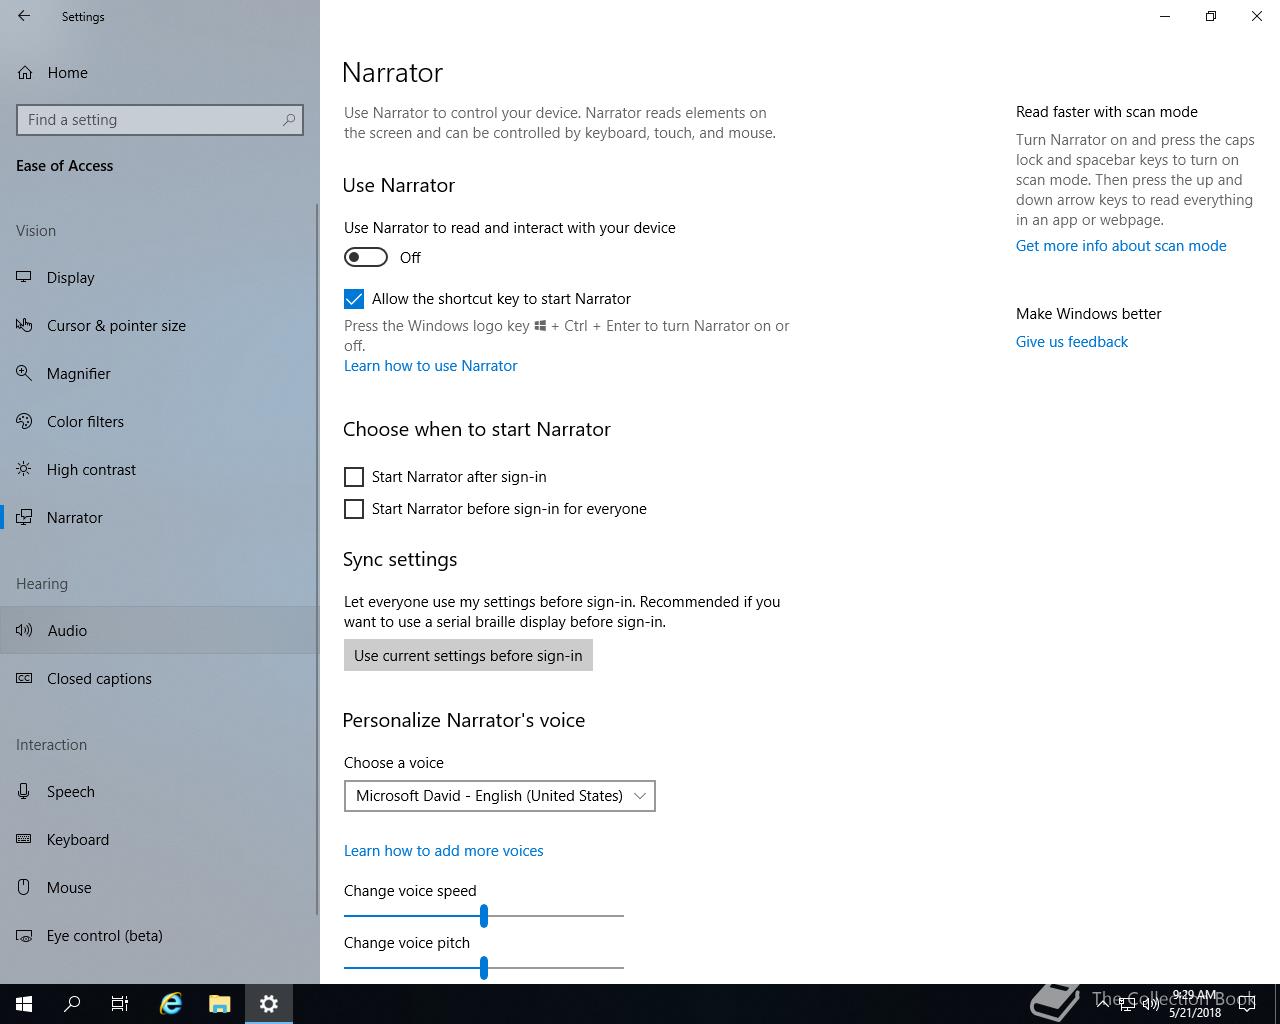The image size is (1280, 1024).
Task: Click the clock and date in taskbar
Action: pos(1195,1004)
